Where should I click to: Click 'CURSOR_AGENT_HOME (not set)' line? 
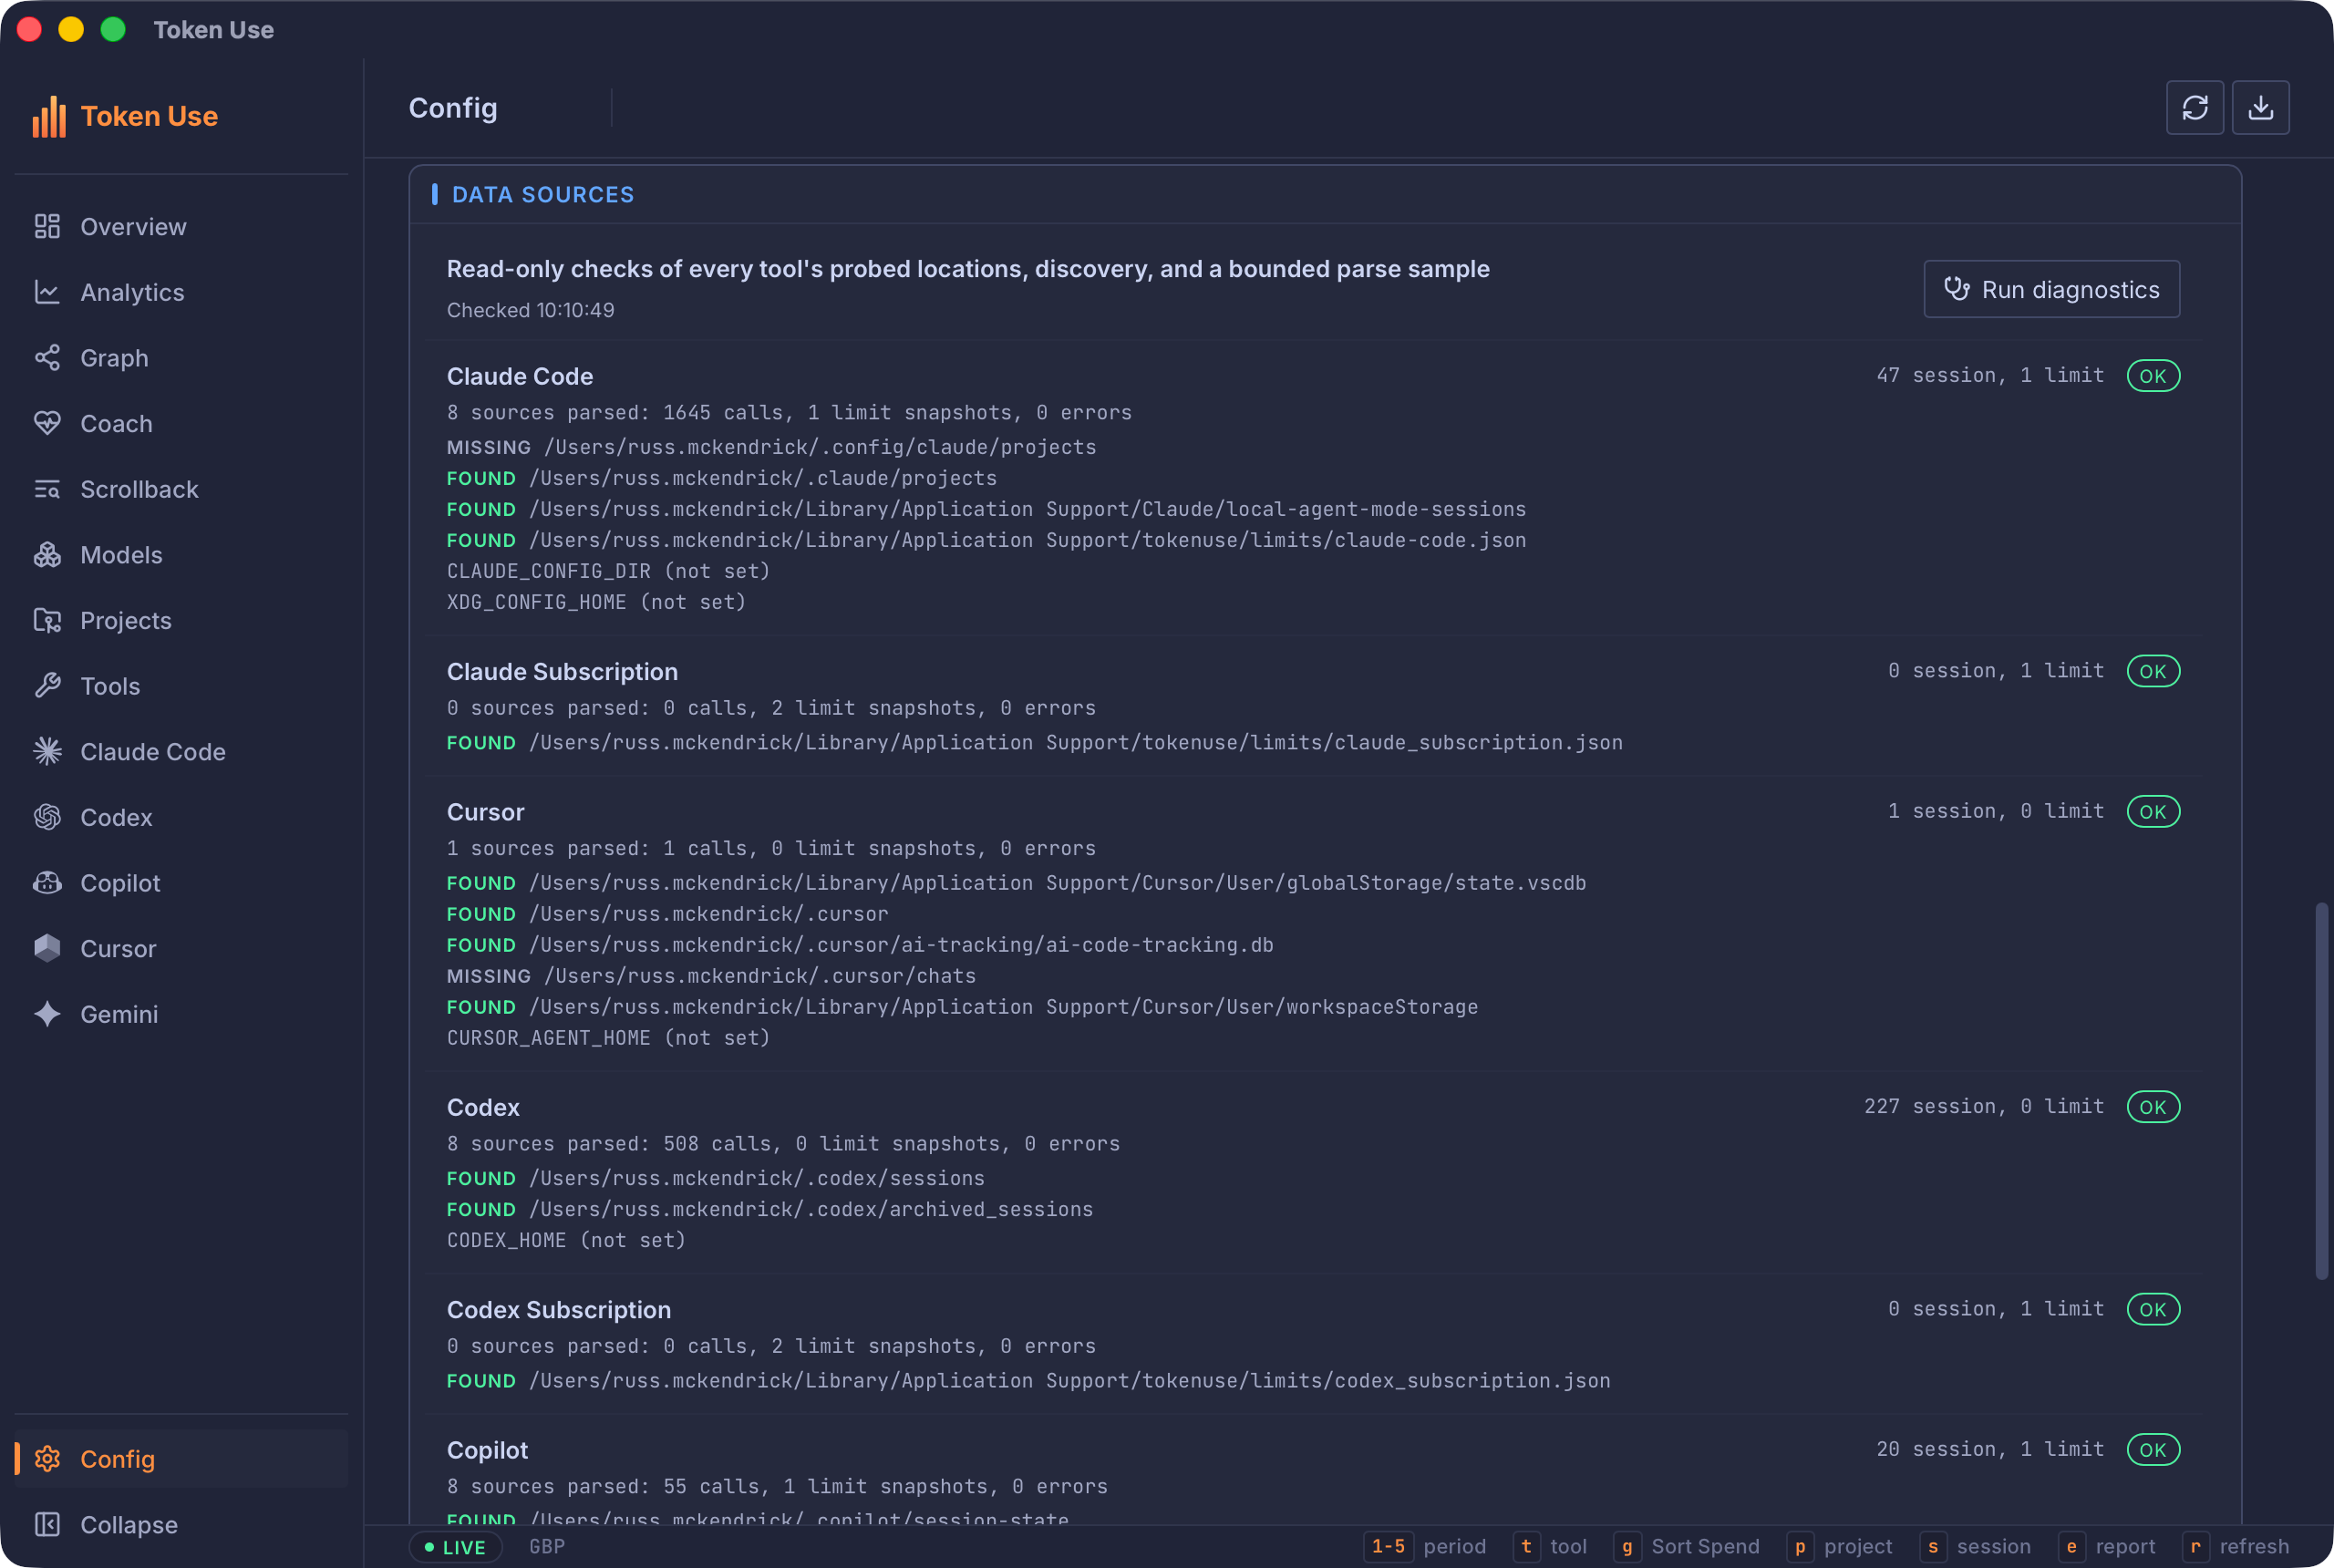[608, 1038]
